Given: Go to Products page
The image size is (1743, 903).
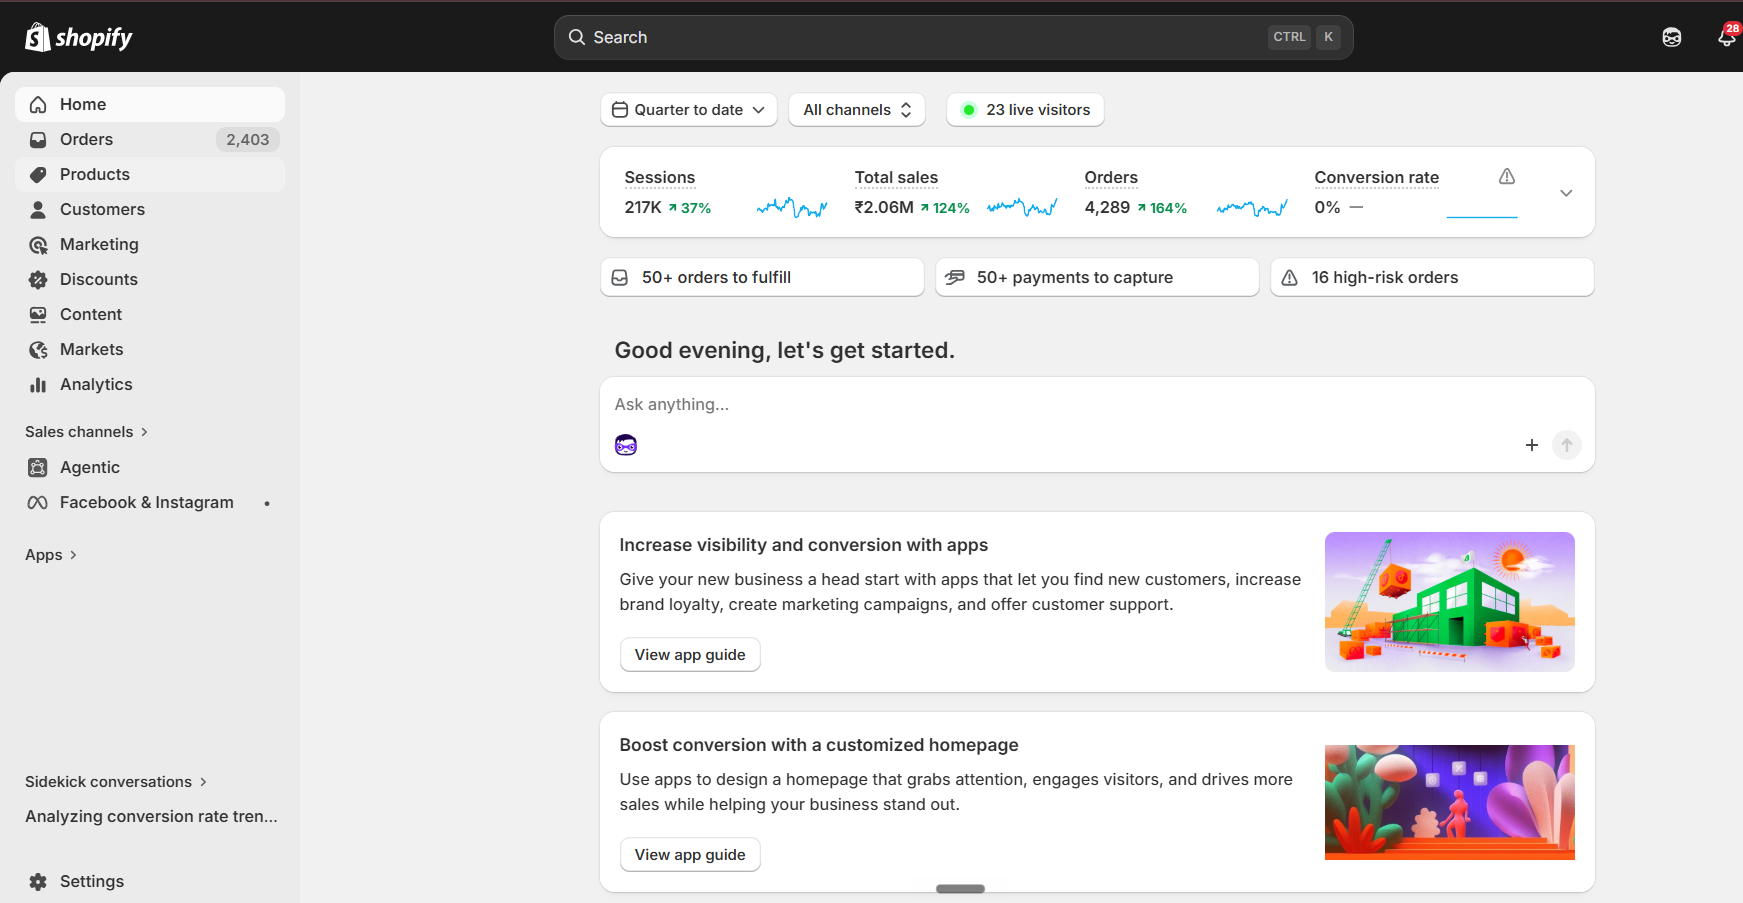Looking at the screenshot, I should (x=150, y=174).
